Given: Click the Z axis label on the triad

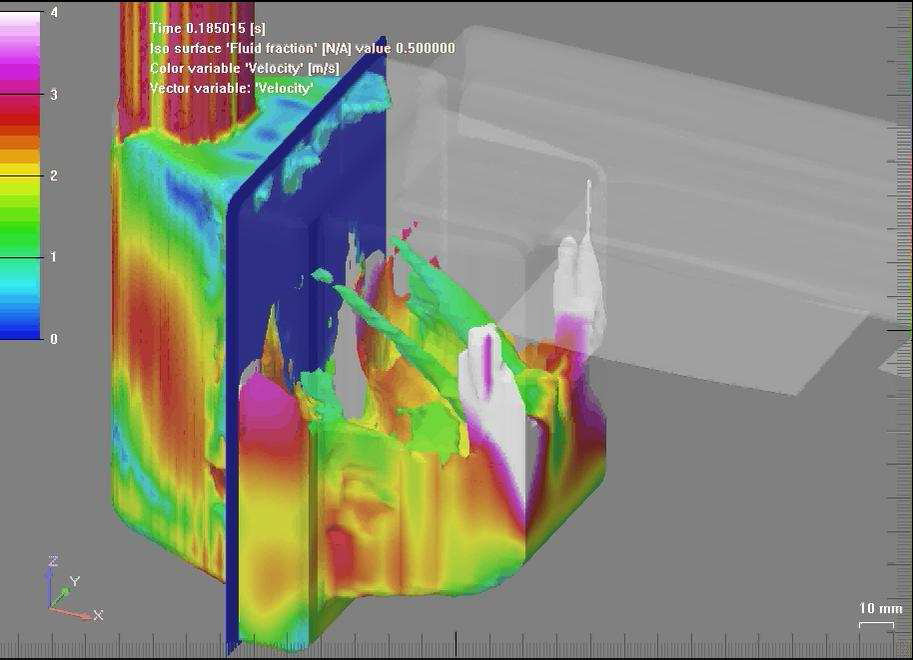Looking at the screenshot, I should point(53,561).
